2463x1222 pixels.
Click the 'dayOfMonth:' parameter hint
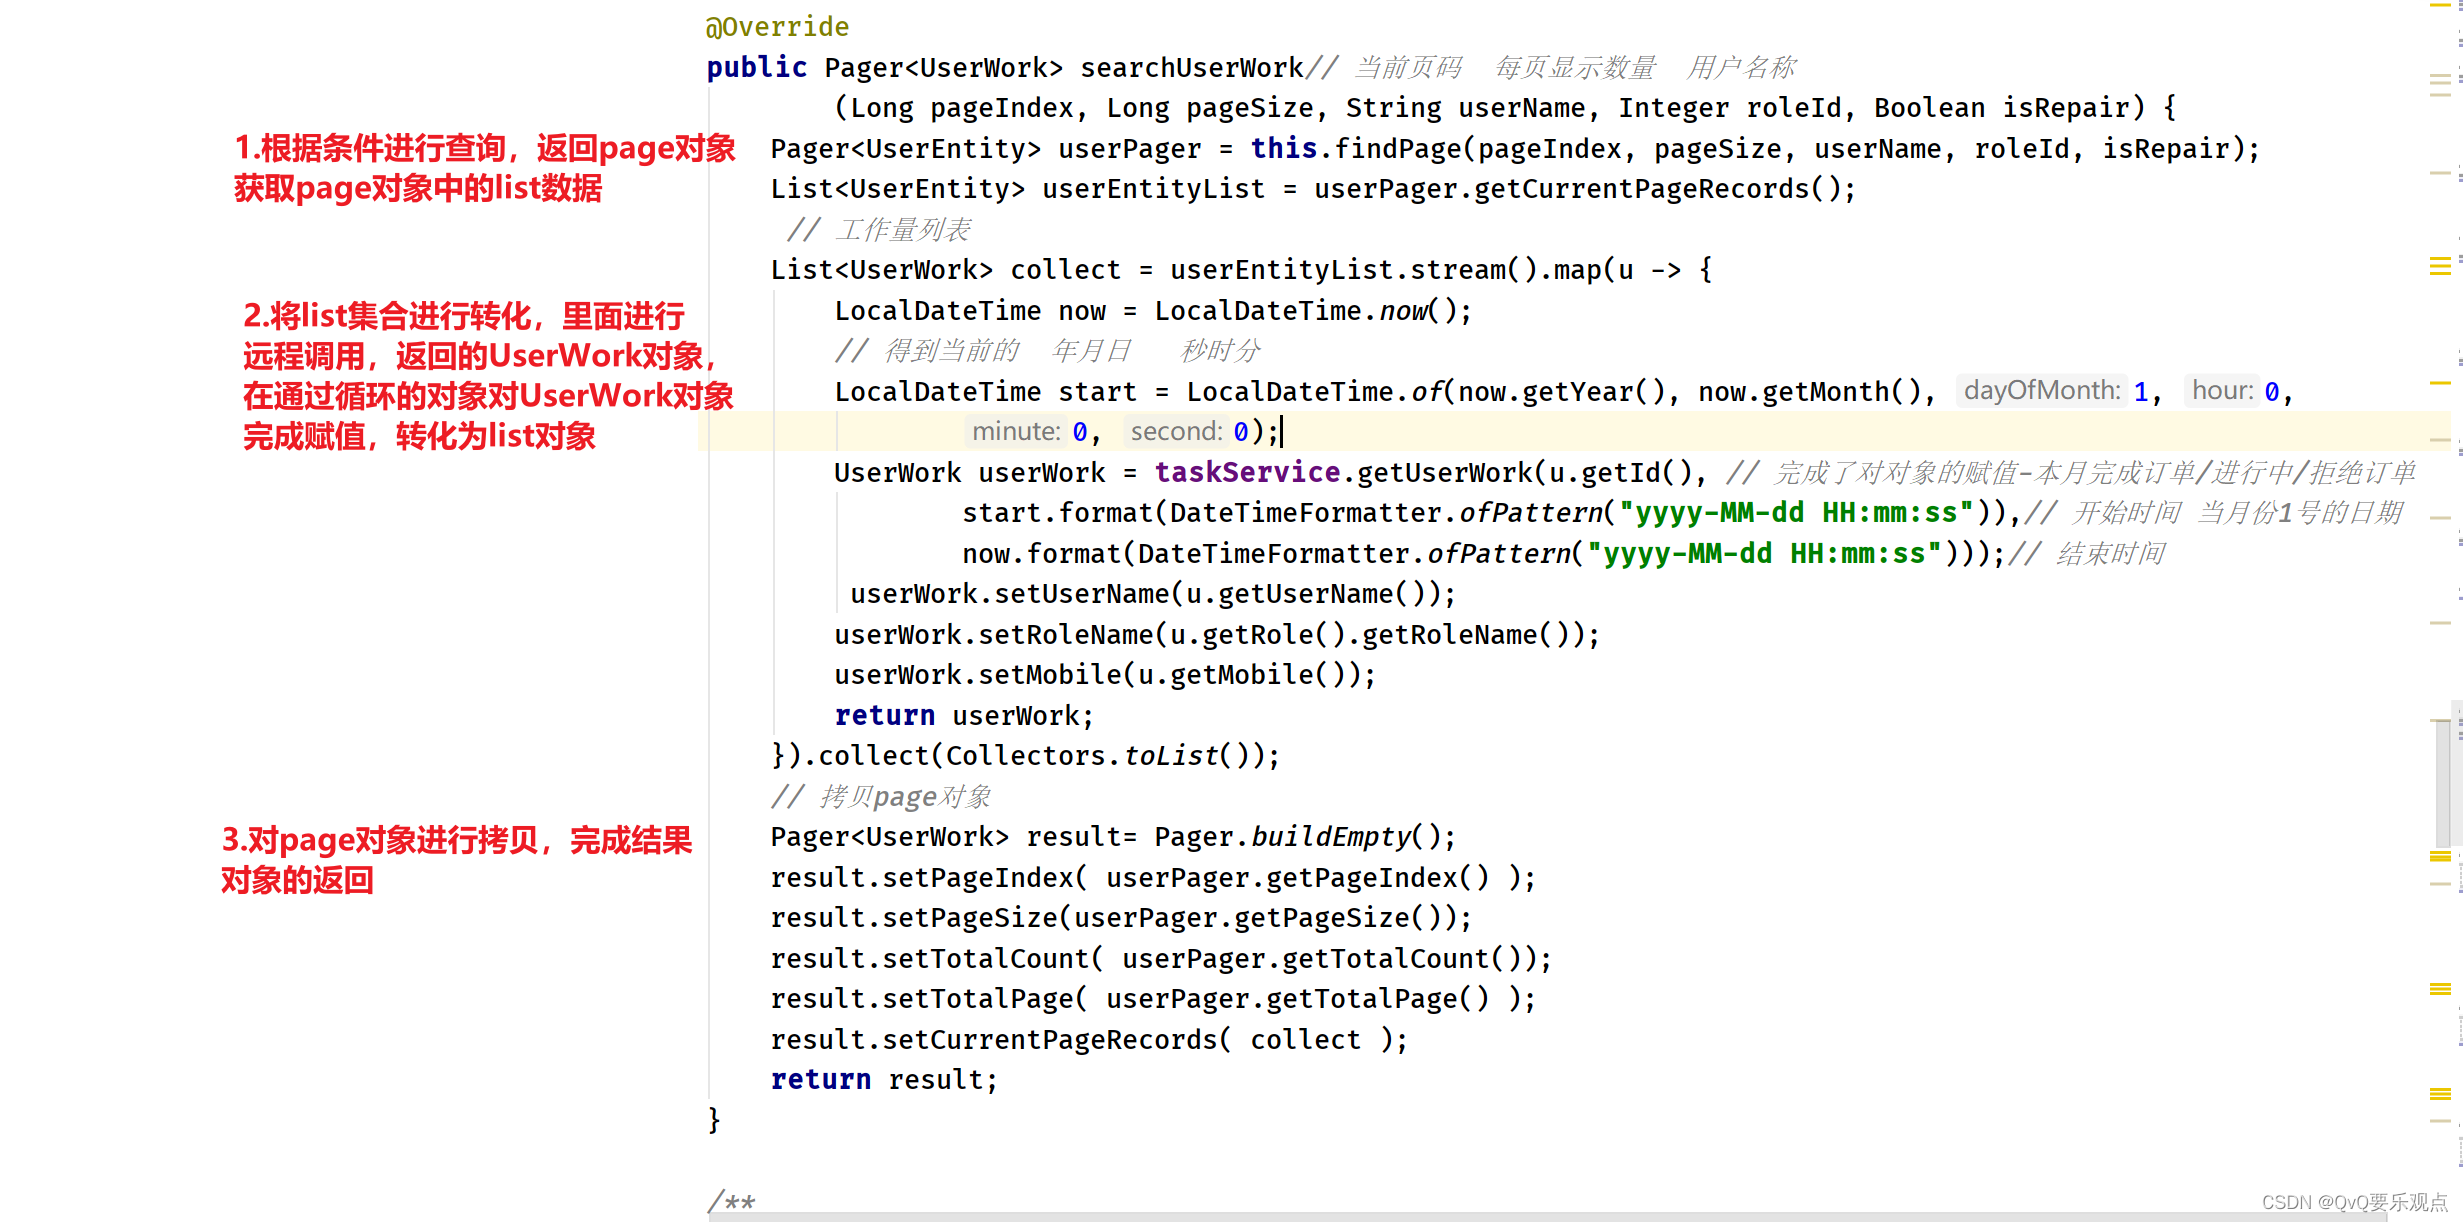click(x=2041, y=391)
